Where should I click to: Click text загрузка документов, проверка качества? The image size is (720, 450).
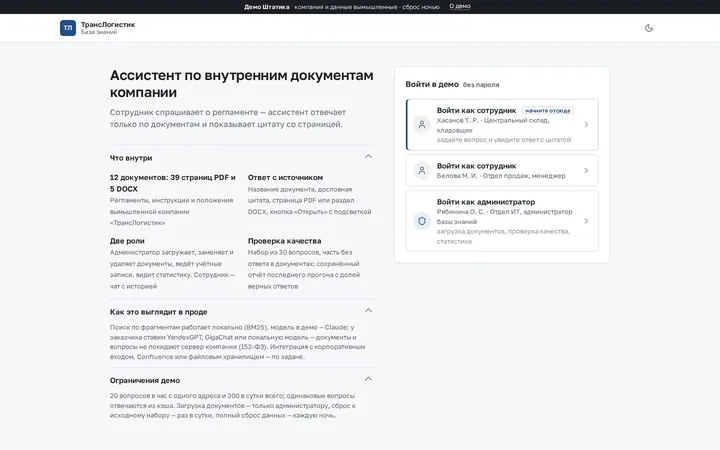coord(503,236)
